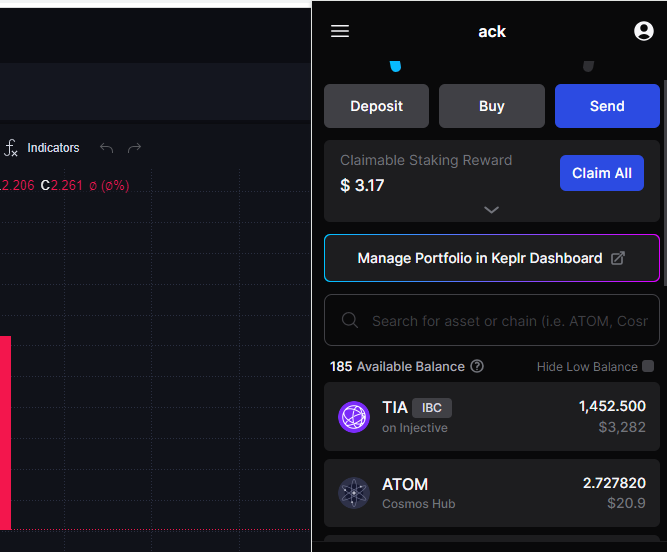Enable the Hide Low Balance checkbox
Viewport: 667px width, 552px height.
click(648, 366)
